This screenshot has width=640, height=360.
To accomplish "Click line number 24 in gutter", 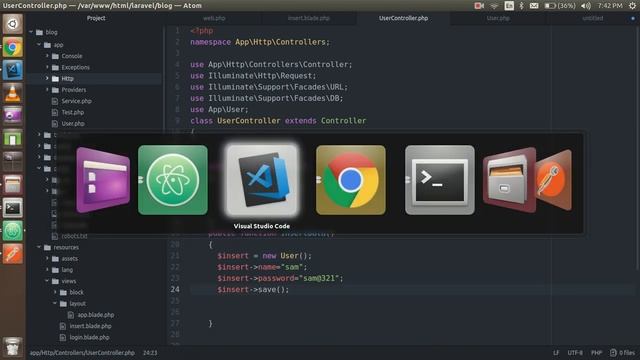I will 175,289.
